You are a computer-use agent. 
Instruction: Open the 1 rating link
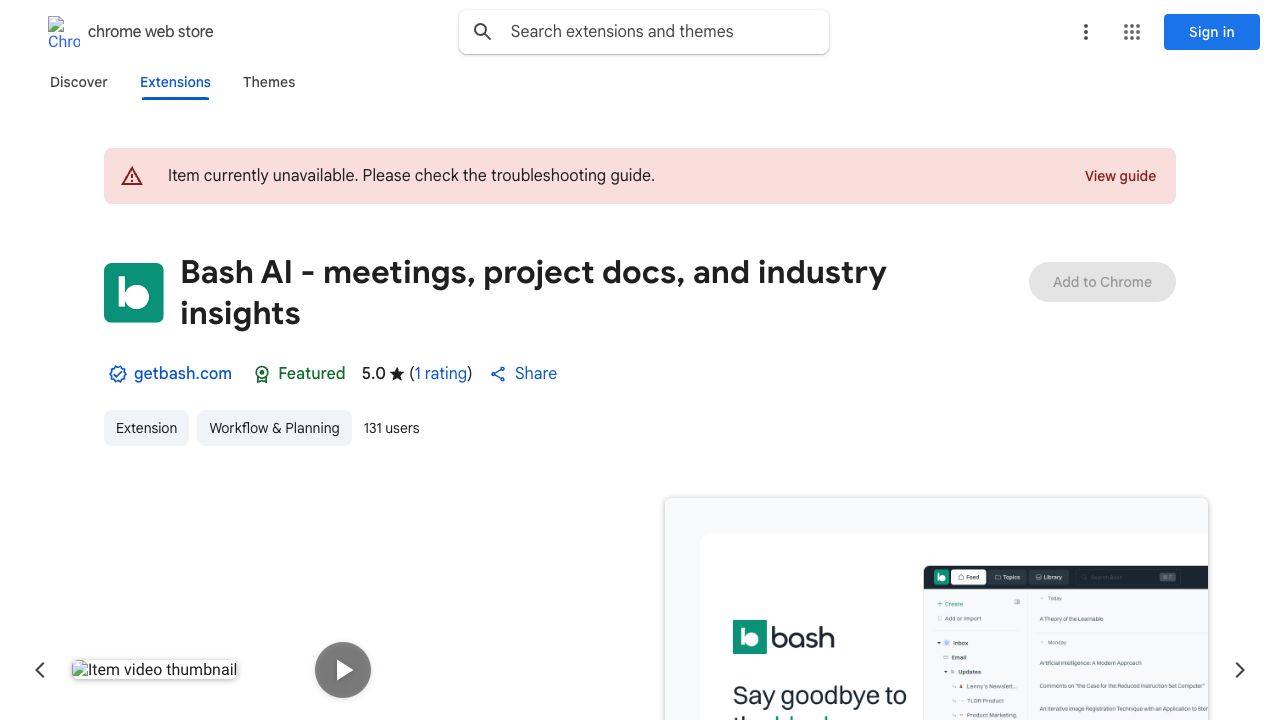tap(441, 374)
